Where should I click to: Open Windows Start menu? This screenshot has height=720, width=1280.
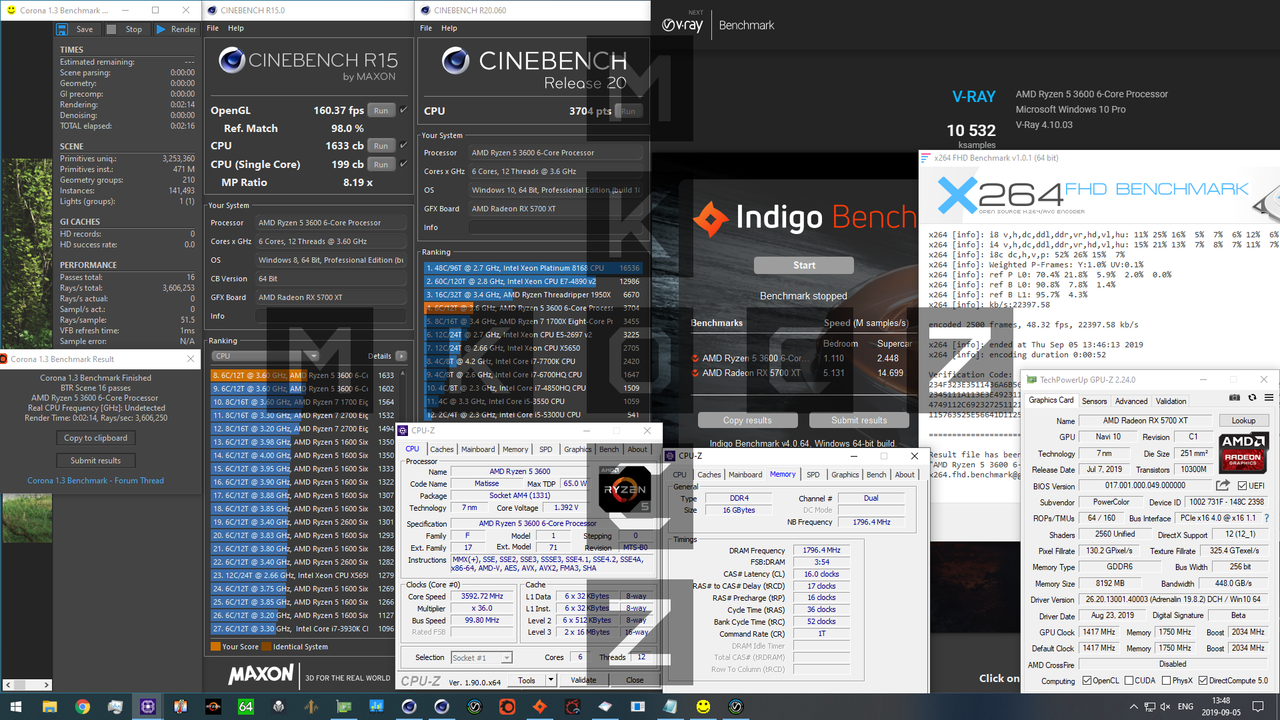(17, 706)
